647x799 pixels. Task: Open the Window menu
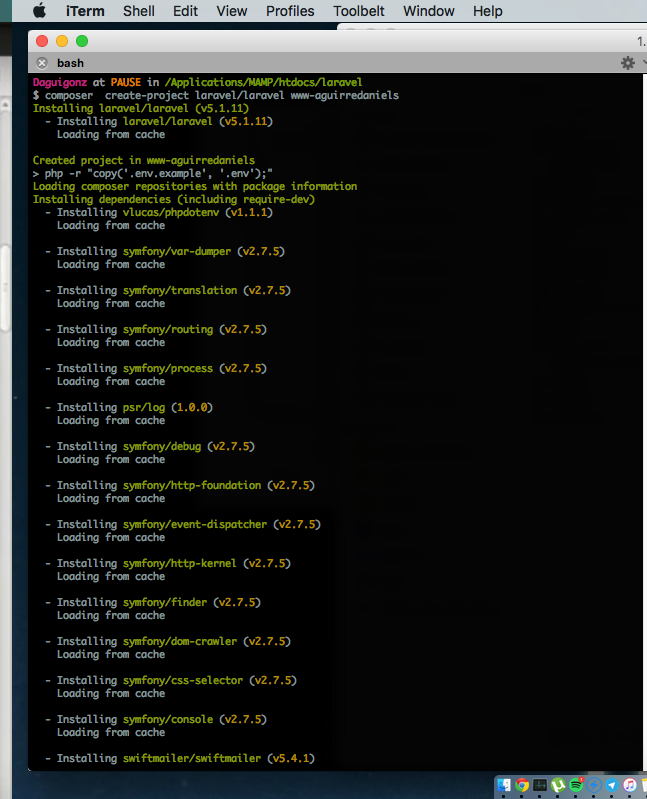click(428, 11)
